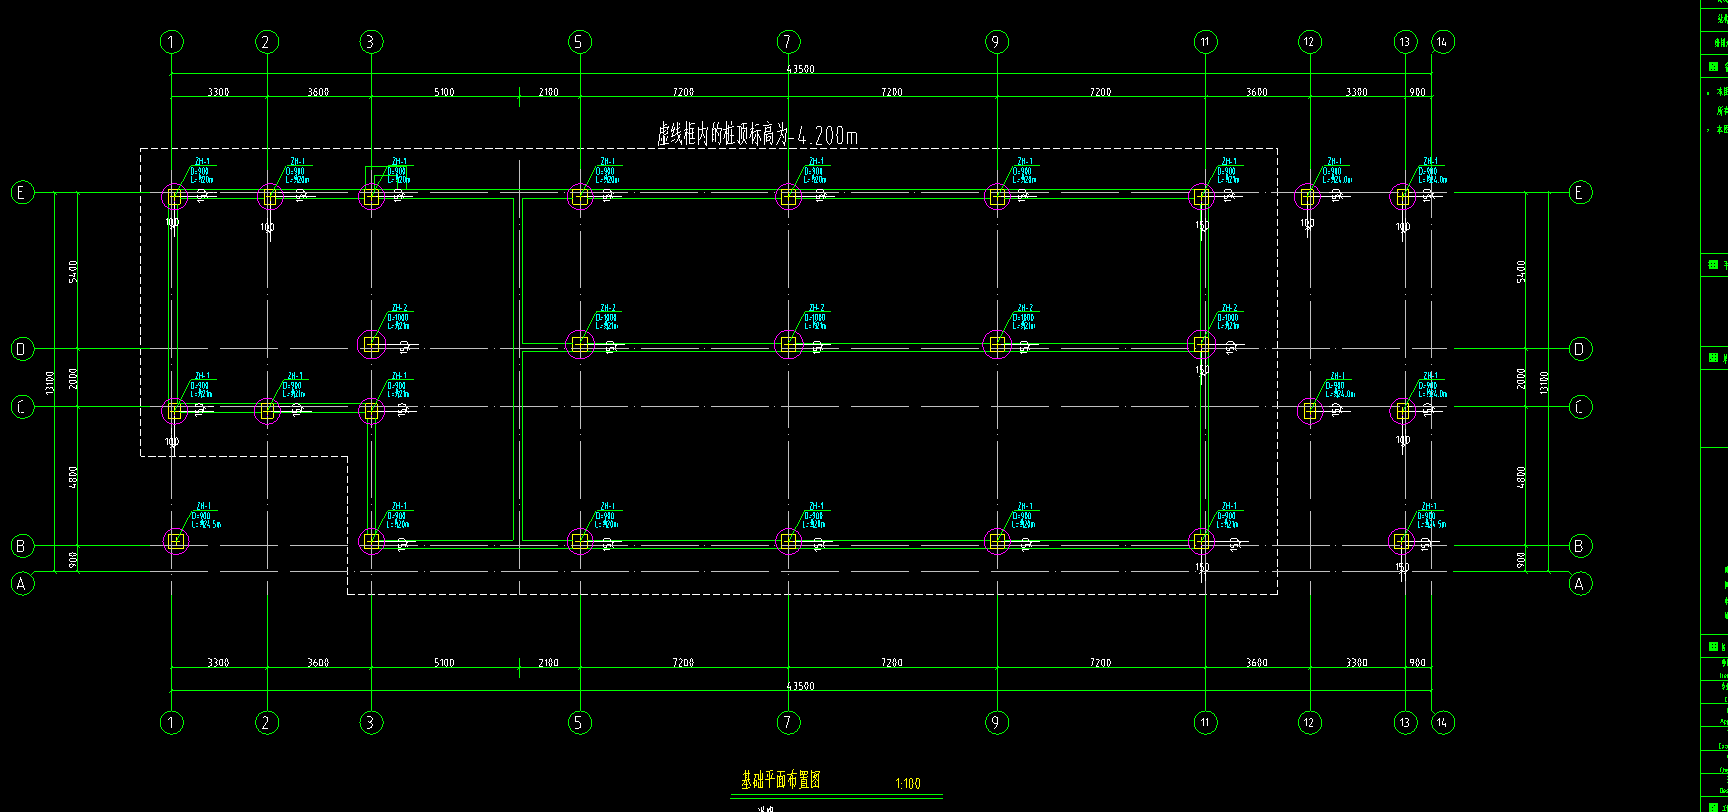Click top dimension 7200 between axes 9 and 11
1728x812 pixels.
(x=1100, y=92)
